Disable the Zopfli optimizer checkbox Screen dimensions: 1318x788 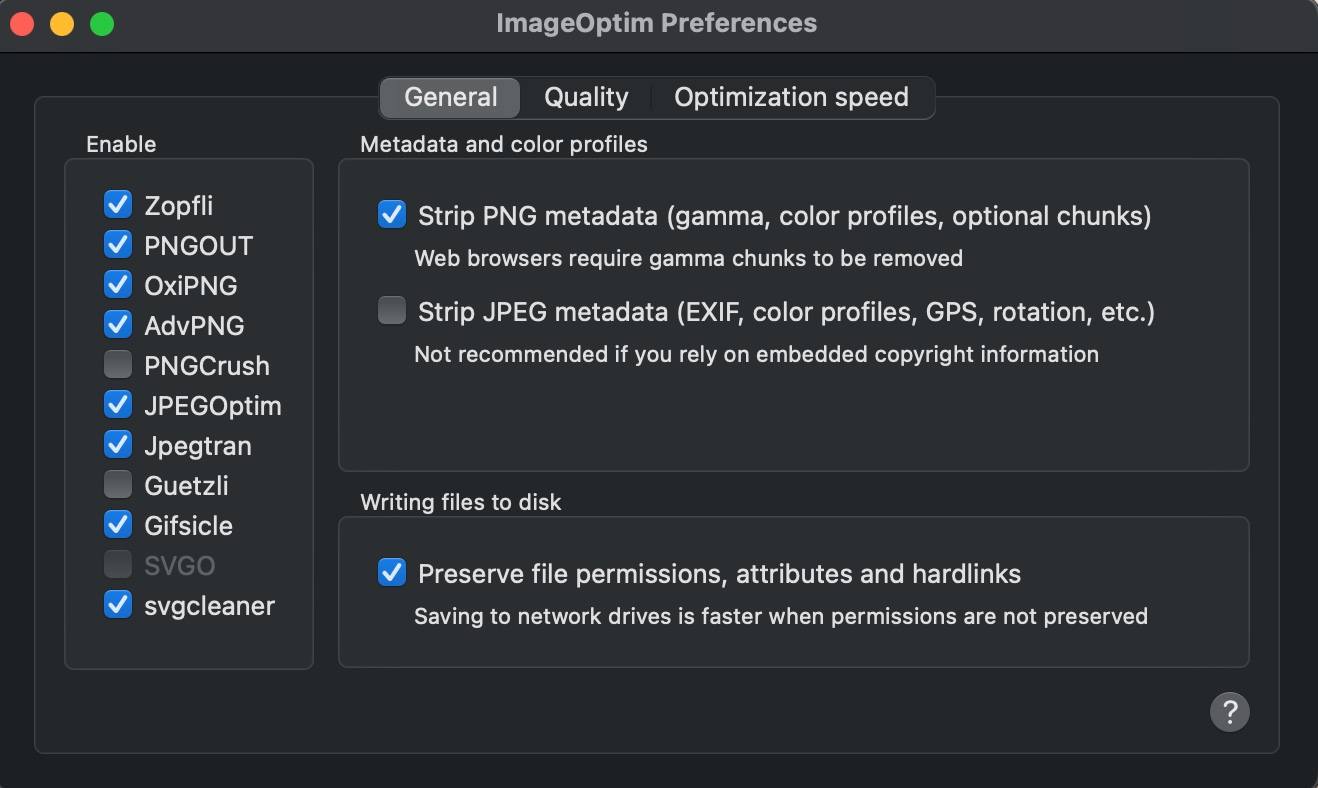pos(118,205)
